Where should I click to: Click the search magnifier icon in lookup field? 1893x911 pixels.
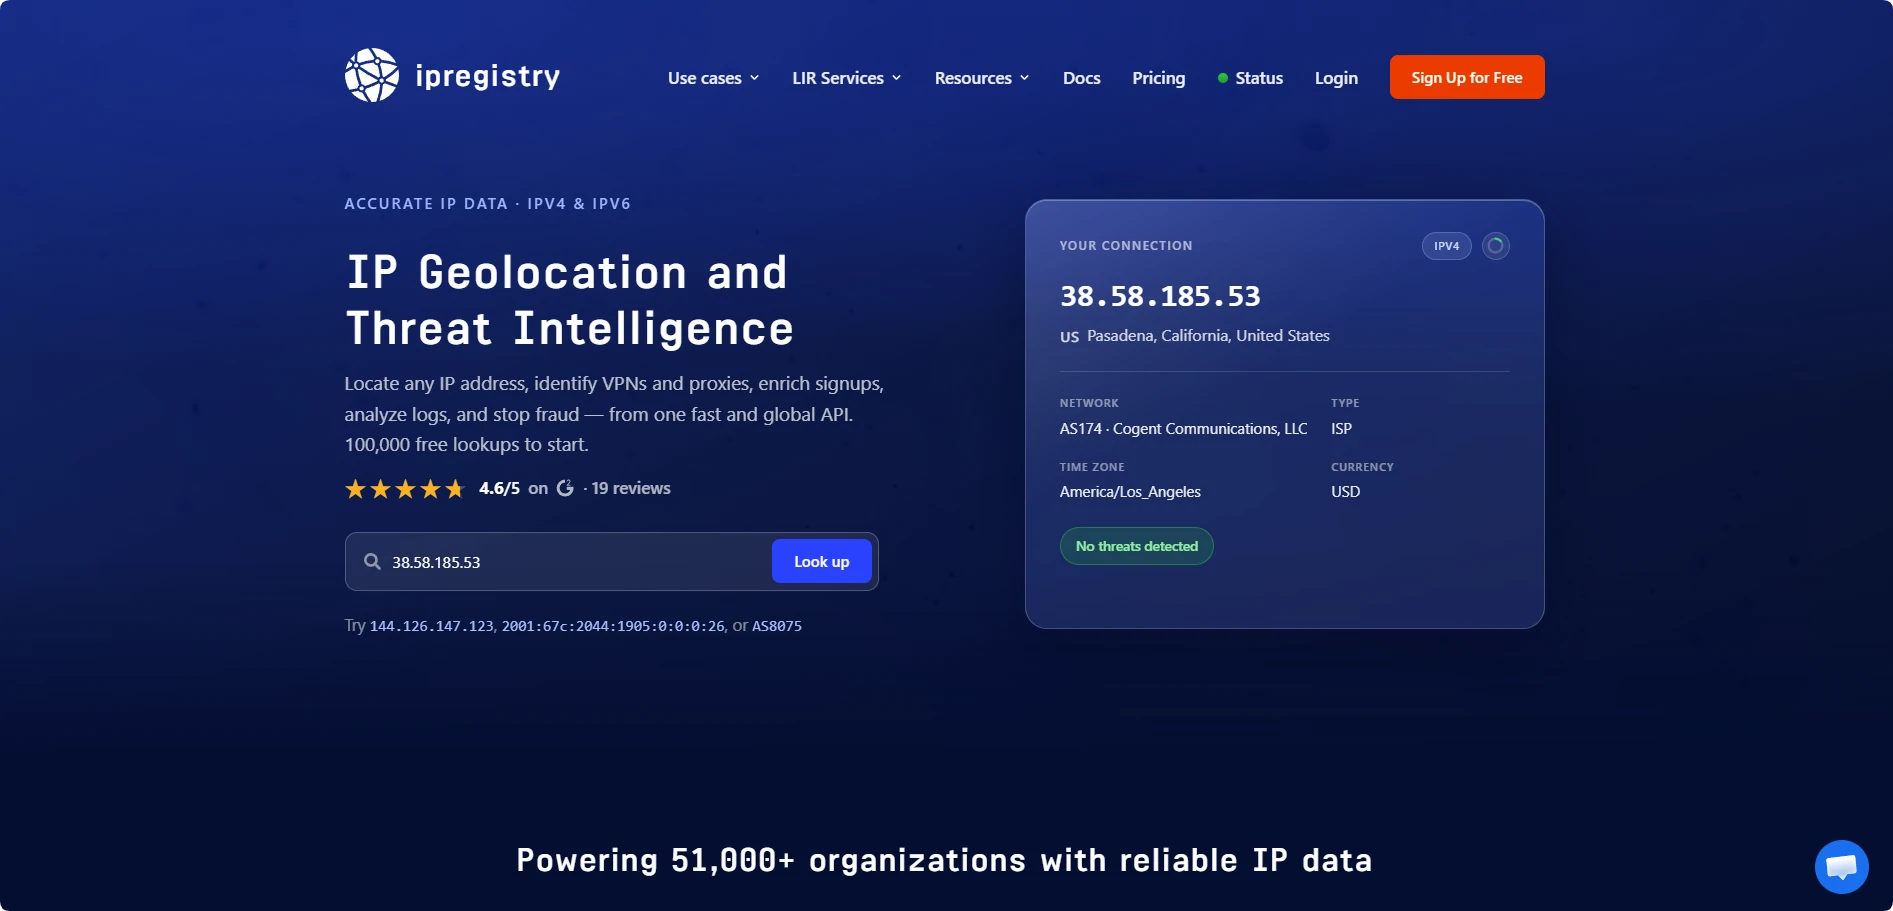coord(372,562)
